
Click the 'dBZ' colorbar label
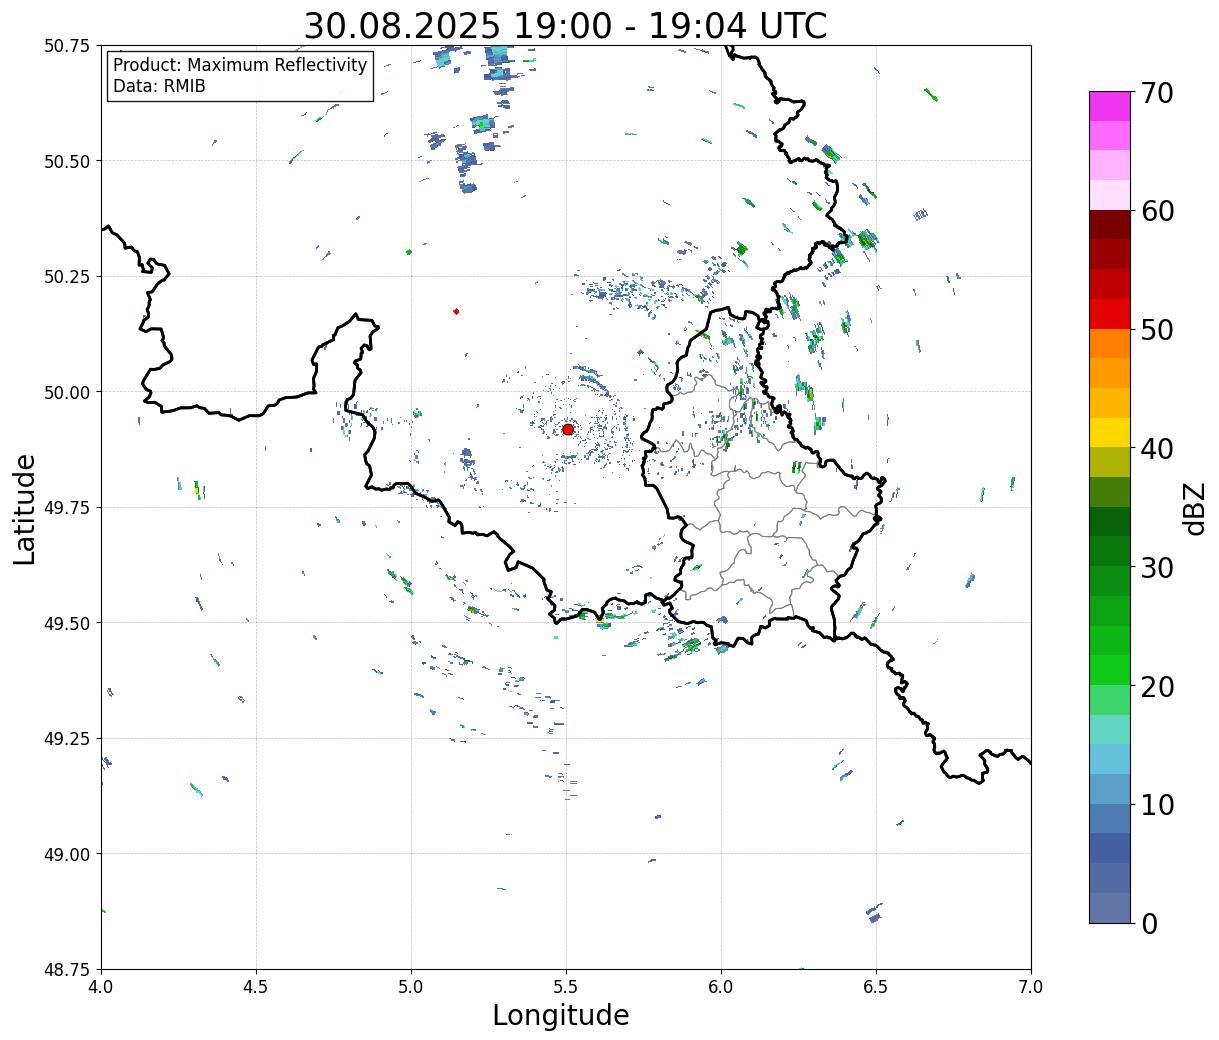[x=1194, y=508]
